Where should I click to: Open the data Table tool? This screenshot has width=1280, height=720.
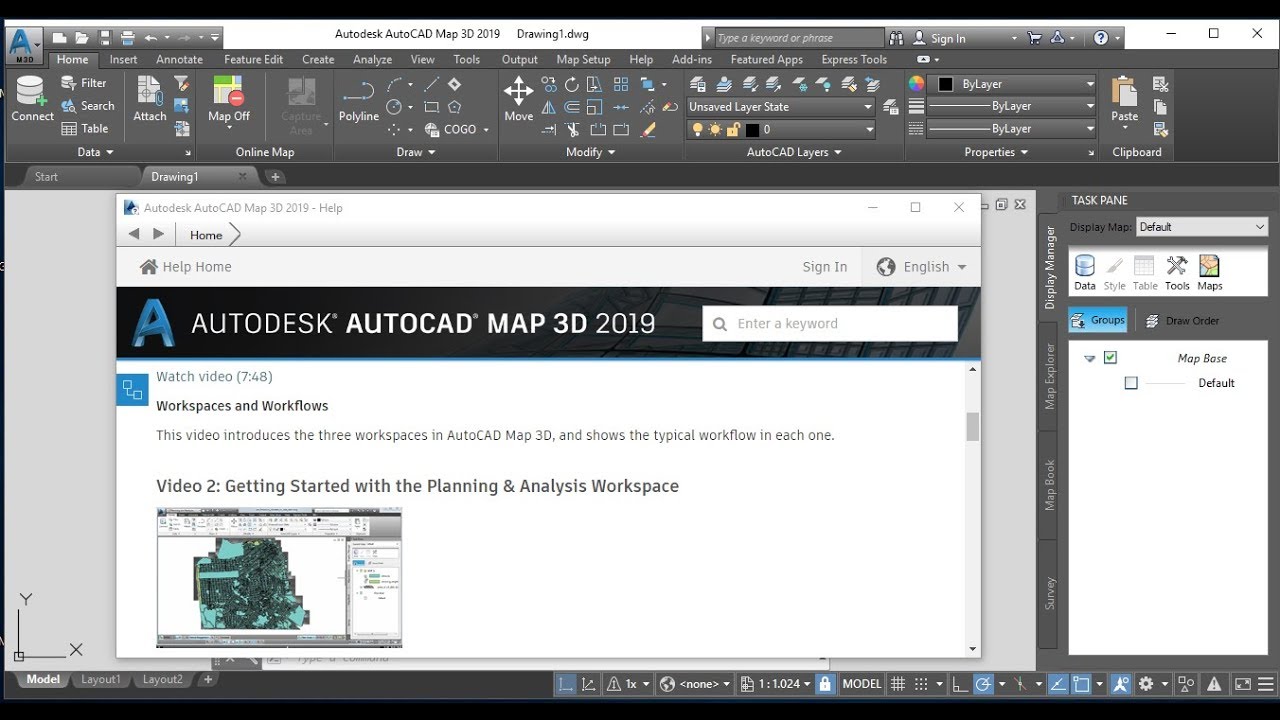(85, 128)
